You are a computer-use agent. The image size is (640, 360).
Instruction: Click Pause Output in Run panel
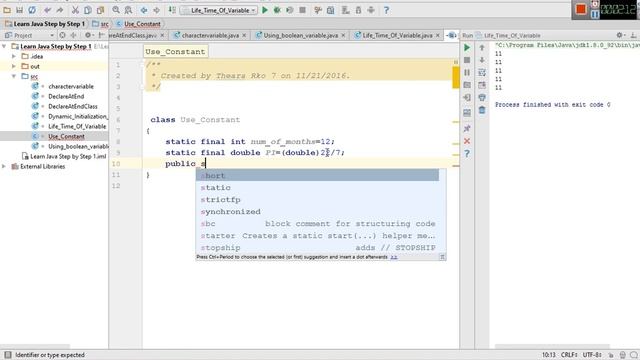[x=467, y=72]
